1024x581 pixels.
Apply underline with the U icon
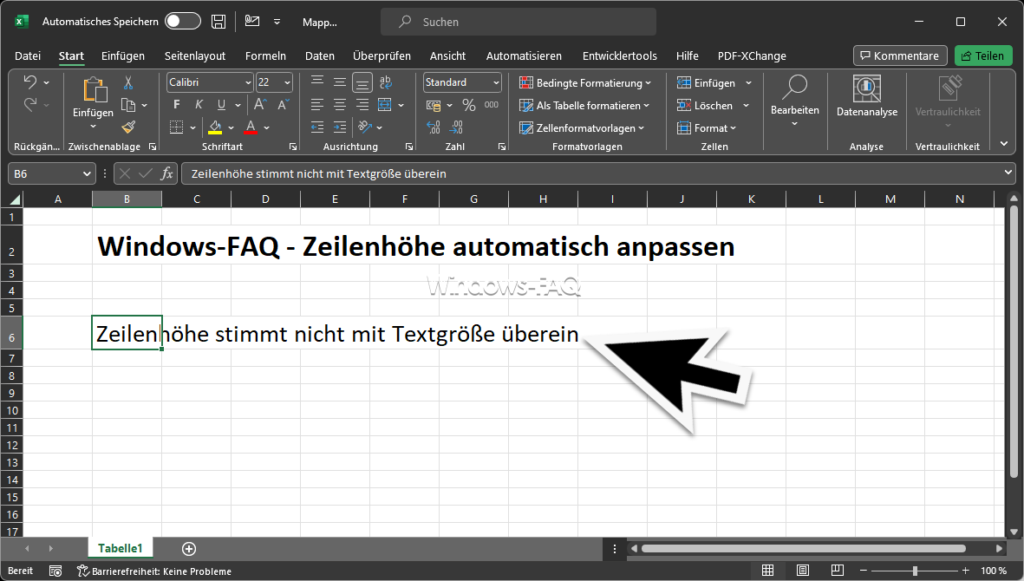point(221,104)
